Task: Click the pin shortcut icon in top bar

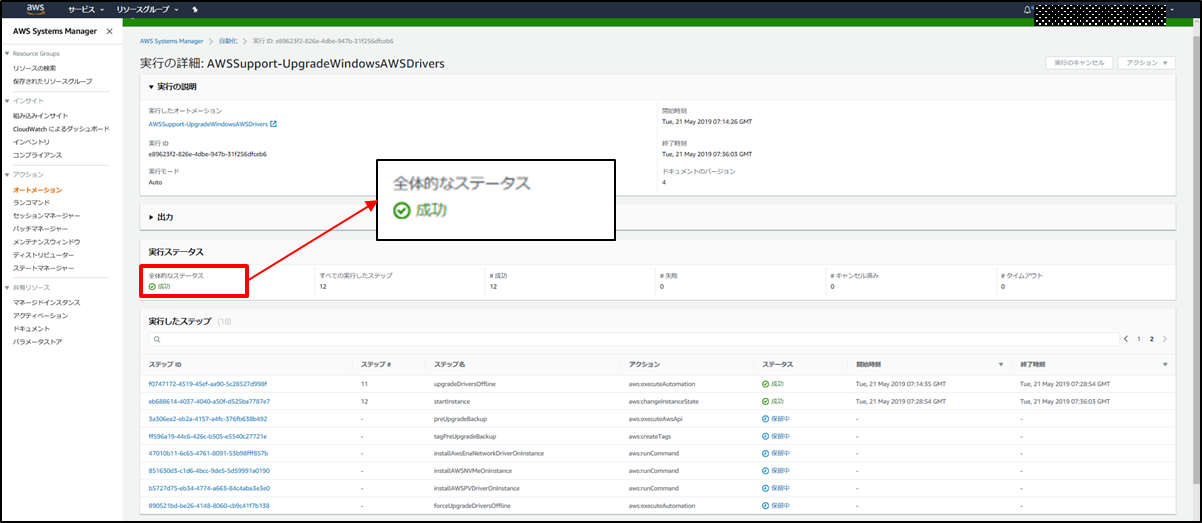Action: 195,9
